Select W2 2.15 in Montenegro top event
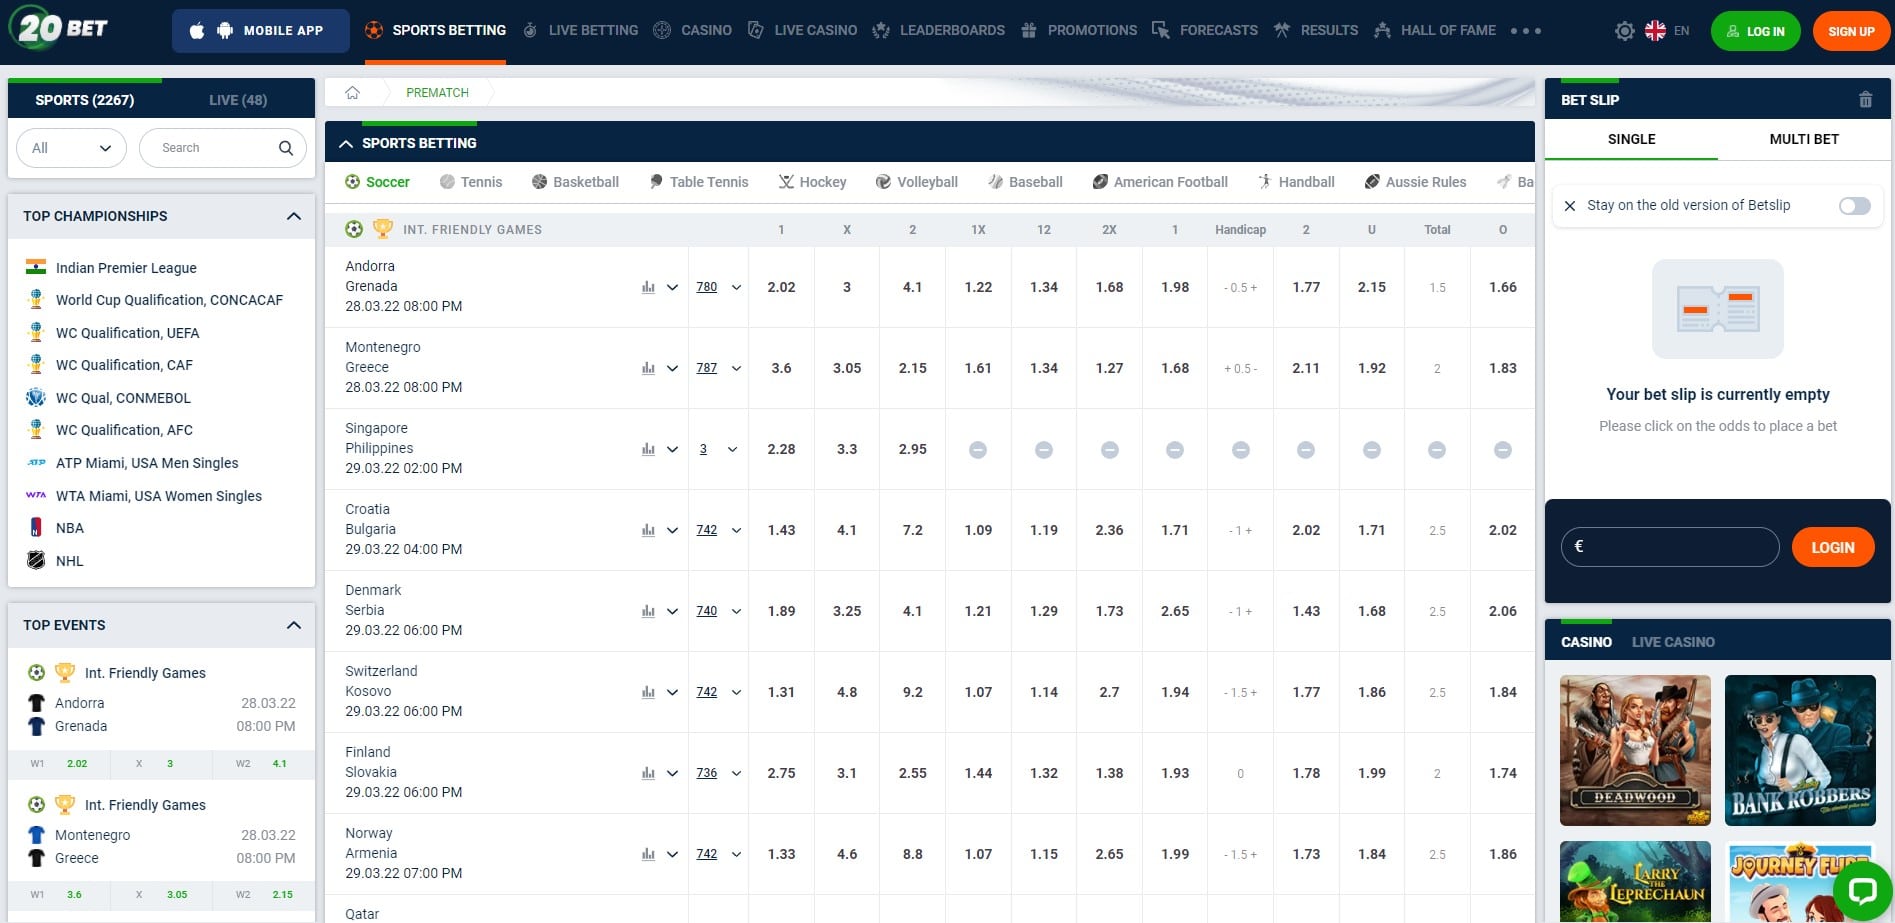Screen dimensions: 1895x923 [264, 894]
